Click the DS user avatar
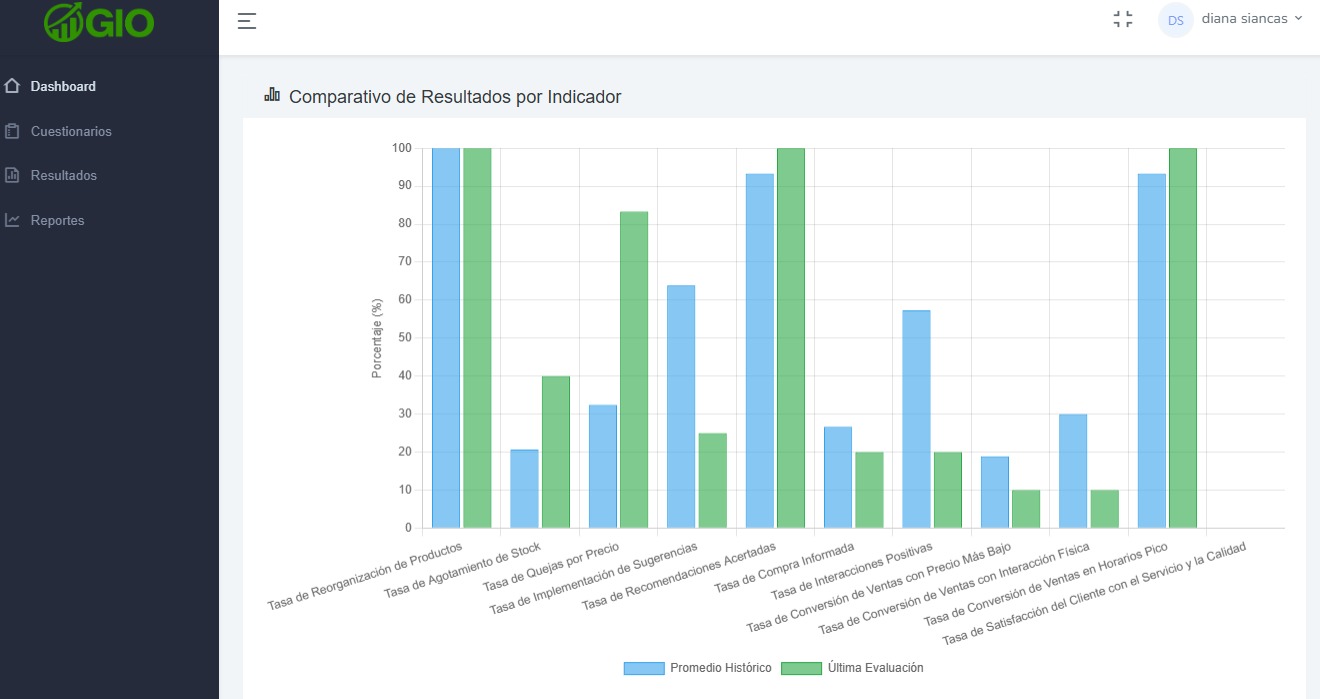 pyautogui.click(x=1175, y=20)
